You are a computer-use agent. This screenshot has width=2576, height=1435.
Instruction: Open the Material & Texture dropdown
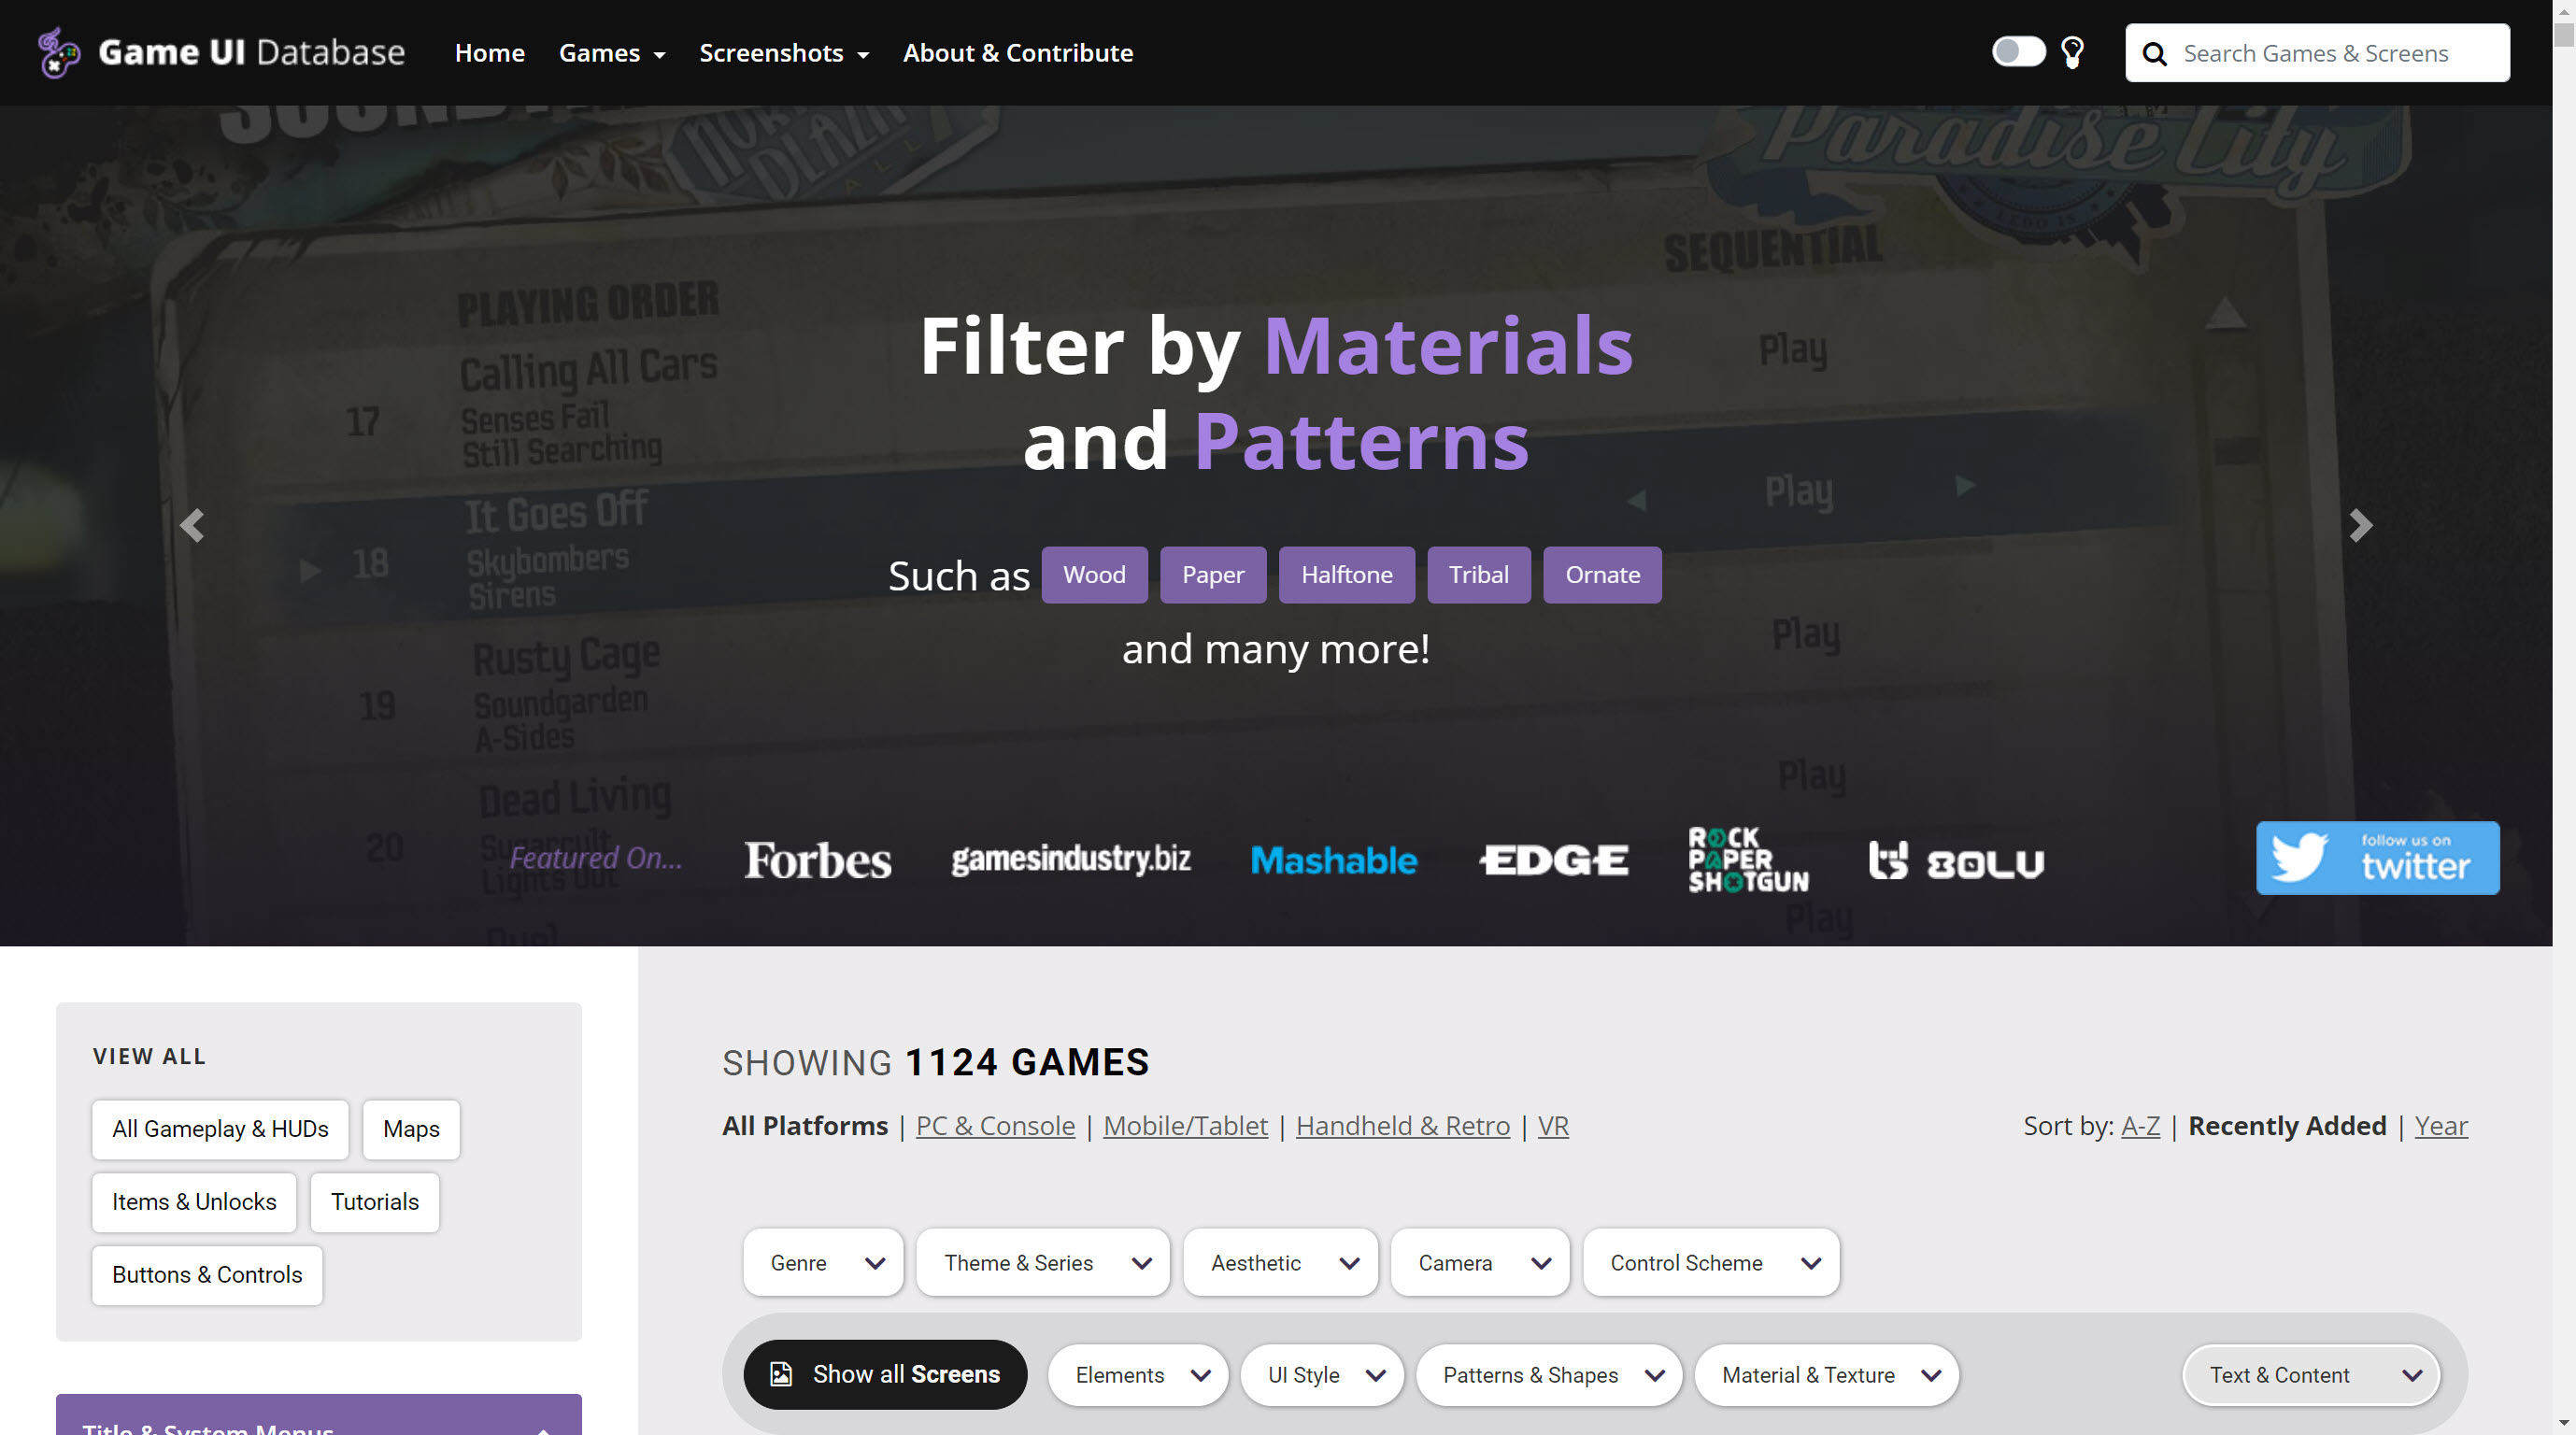tap(1826, 1375)
